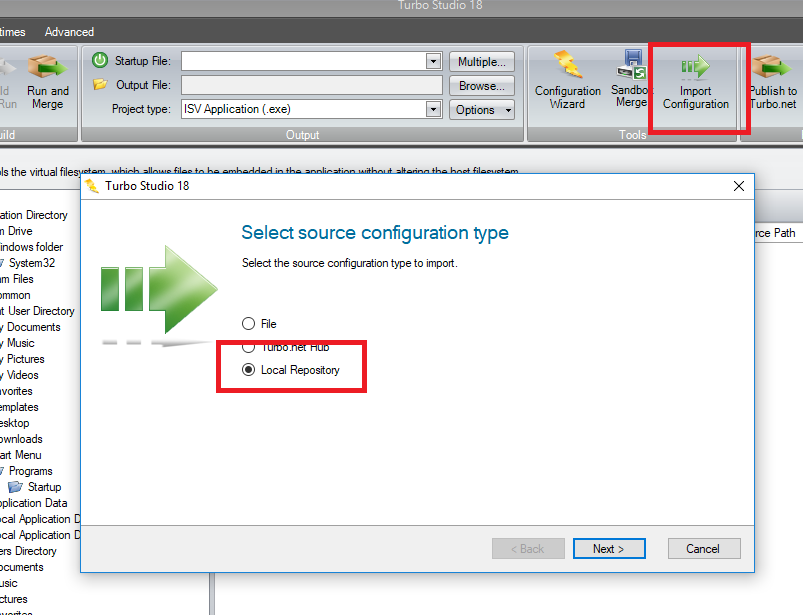Select the Turbo.net Hub radio option
This screenshot has height=615, width=803.
click(248, 347)
